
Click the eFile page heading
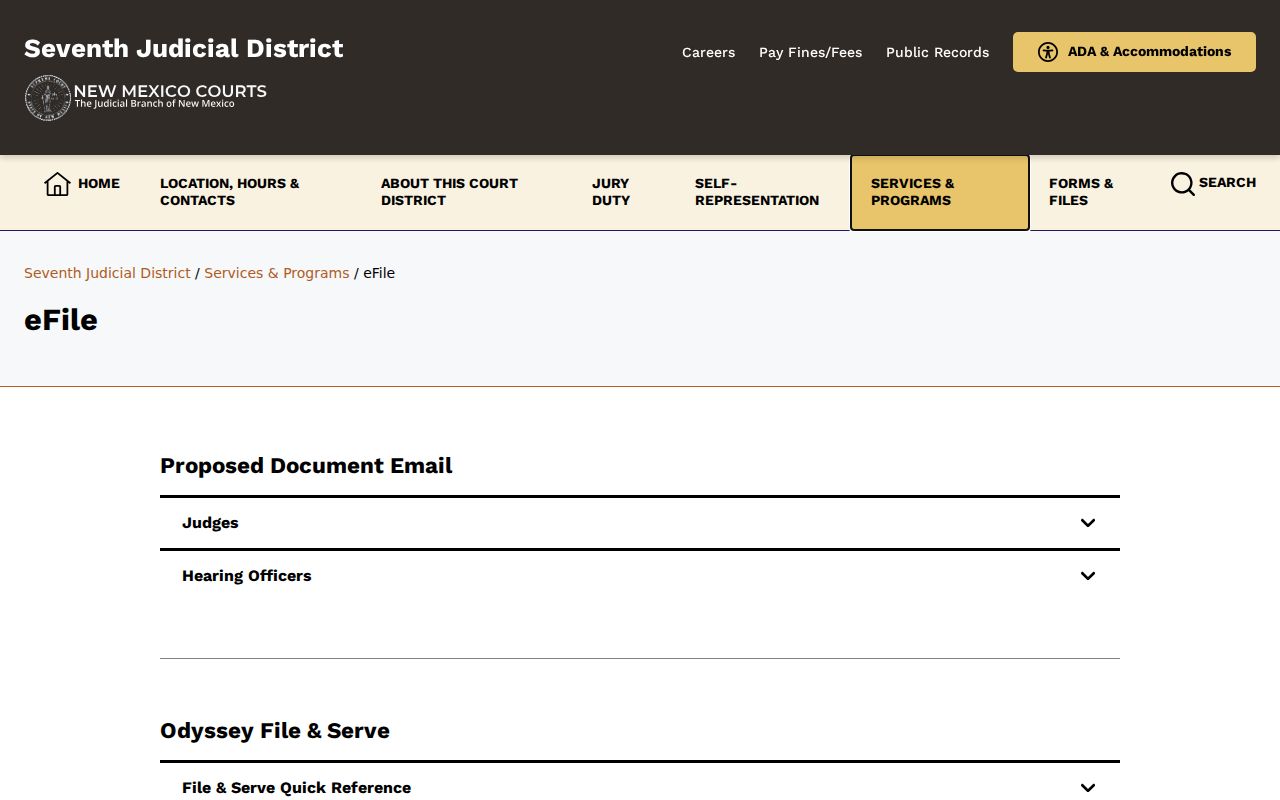[61, 320]
